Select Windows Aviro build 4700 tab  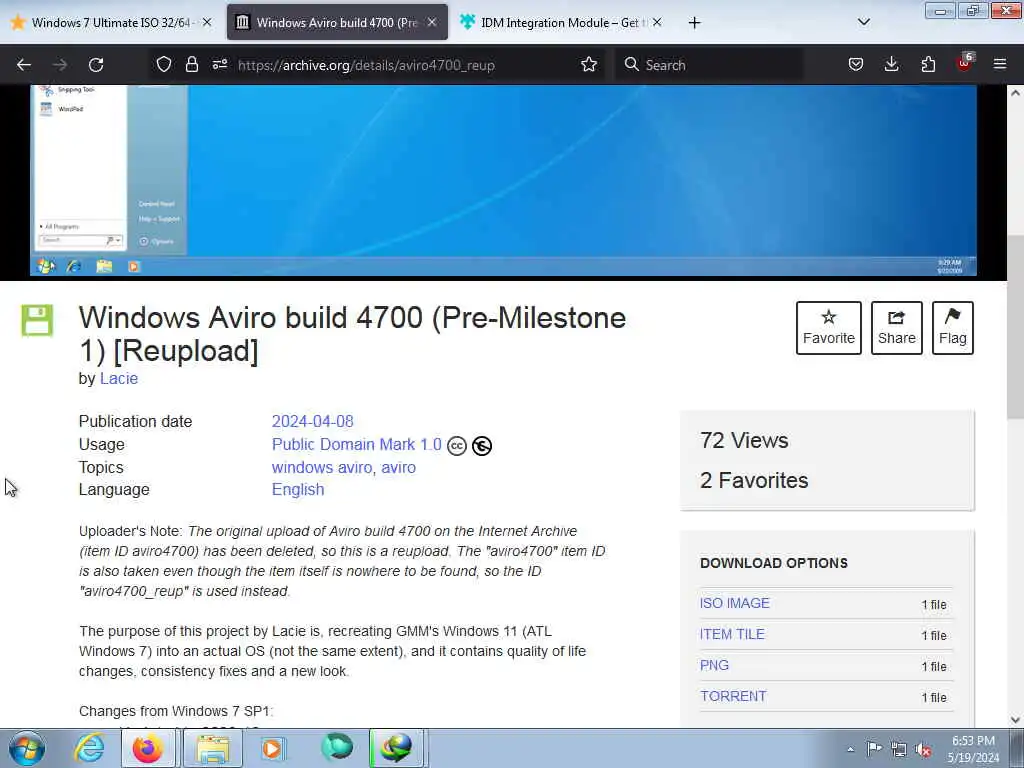(337, 22)
